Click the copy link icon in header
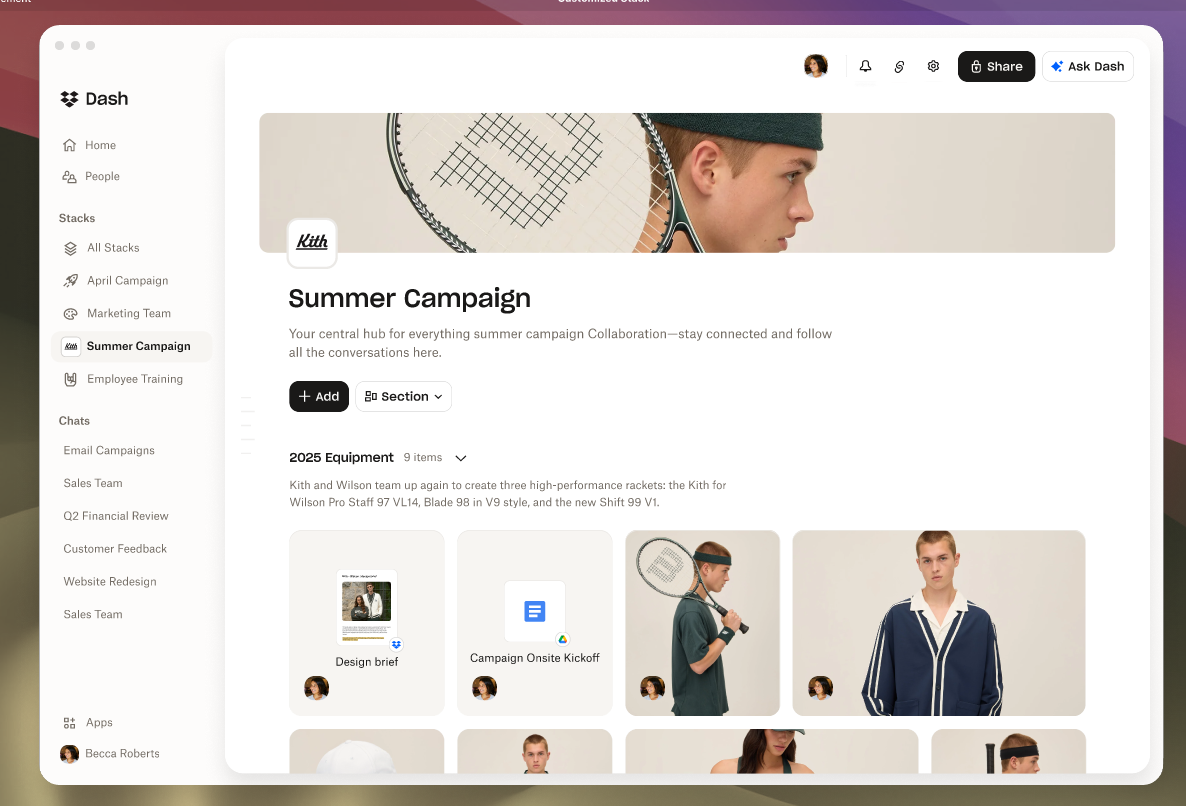This screenshot has height=806, width=1186. click(x=899, y=67)
